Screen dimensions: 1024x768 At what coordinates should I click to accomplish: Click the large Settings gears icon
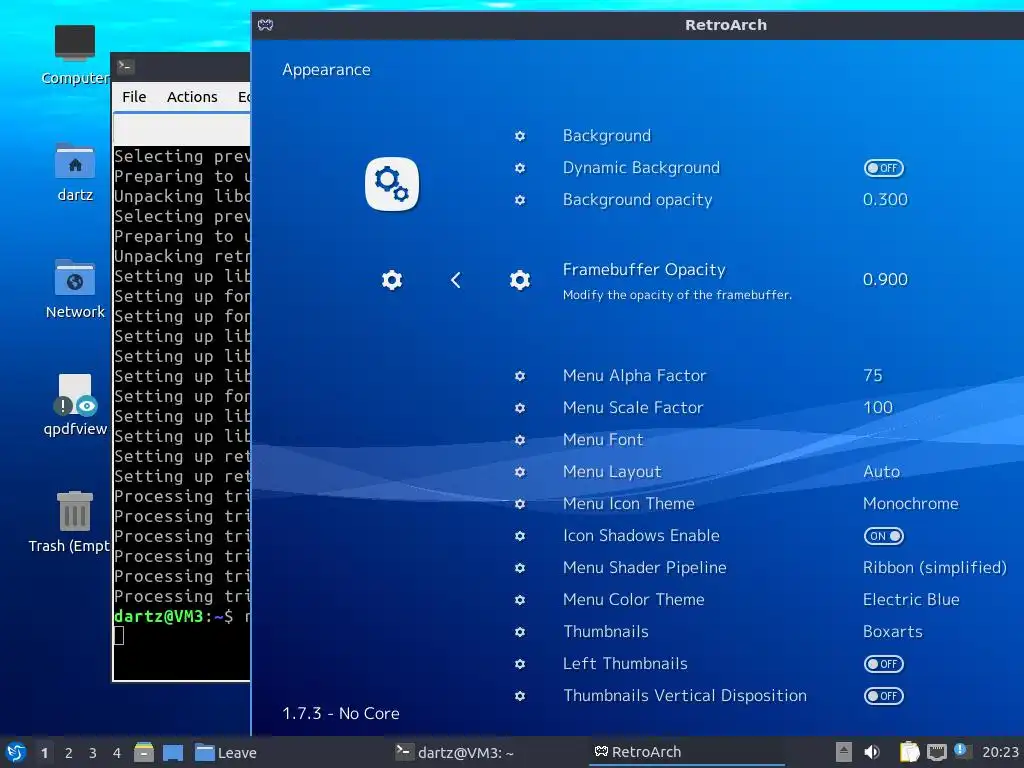[392, 184]
